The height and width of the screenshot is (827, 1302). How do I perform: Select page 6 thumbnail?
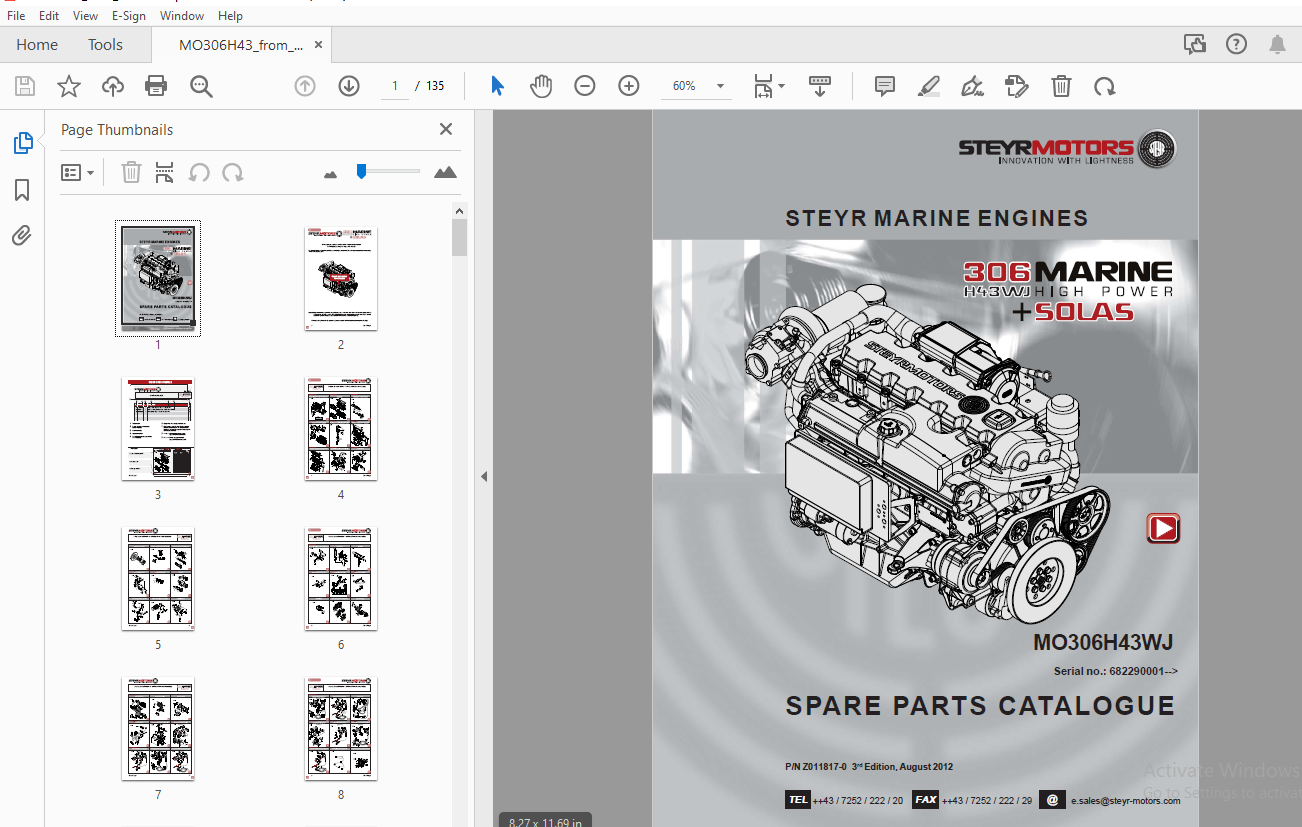(x=341, y=578)
